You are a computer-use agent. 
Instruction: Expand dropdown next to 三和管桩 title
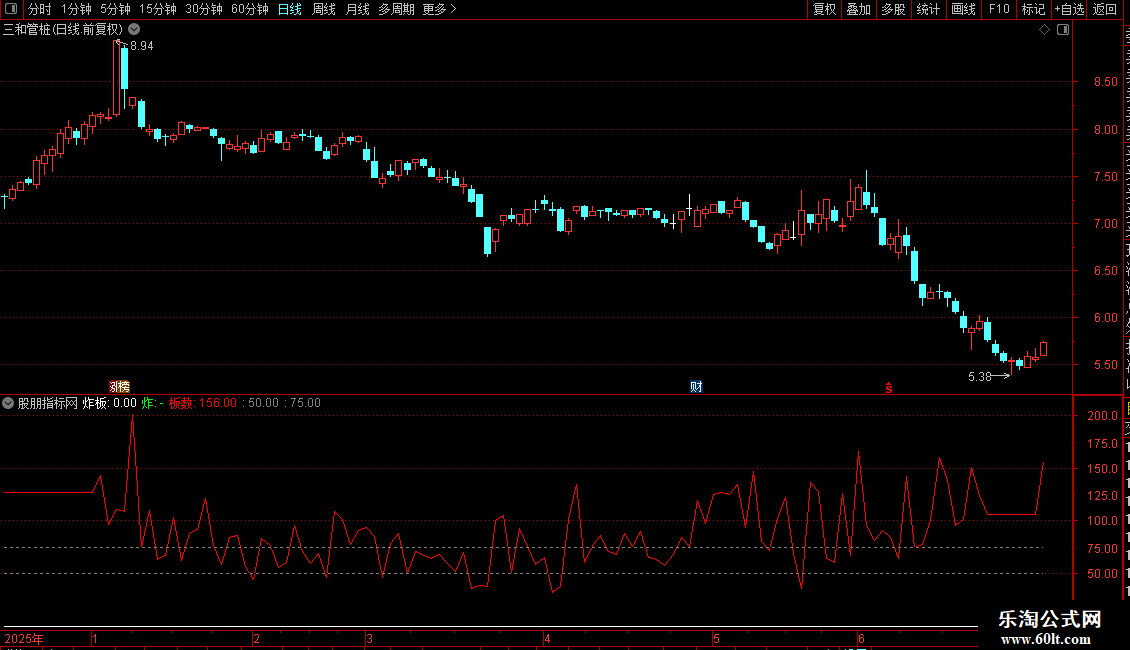[x=134, y=30]
